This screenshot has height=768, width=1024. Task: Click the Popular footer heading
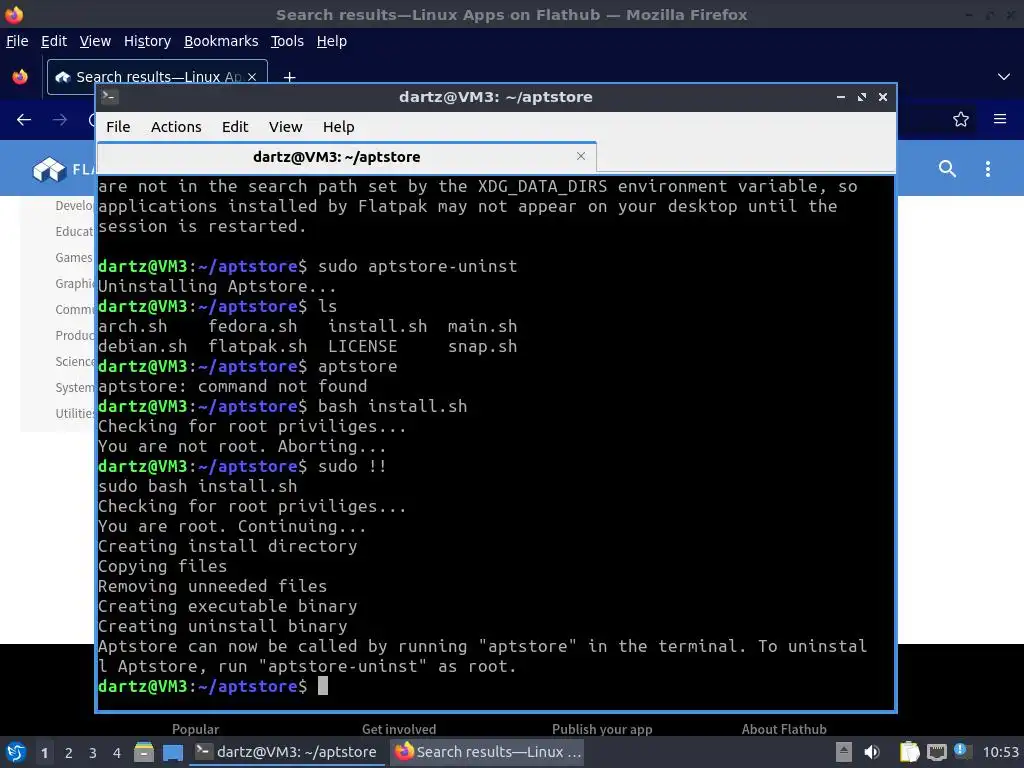195,729
